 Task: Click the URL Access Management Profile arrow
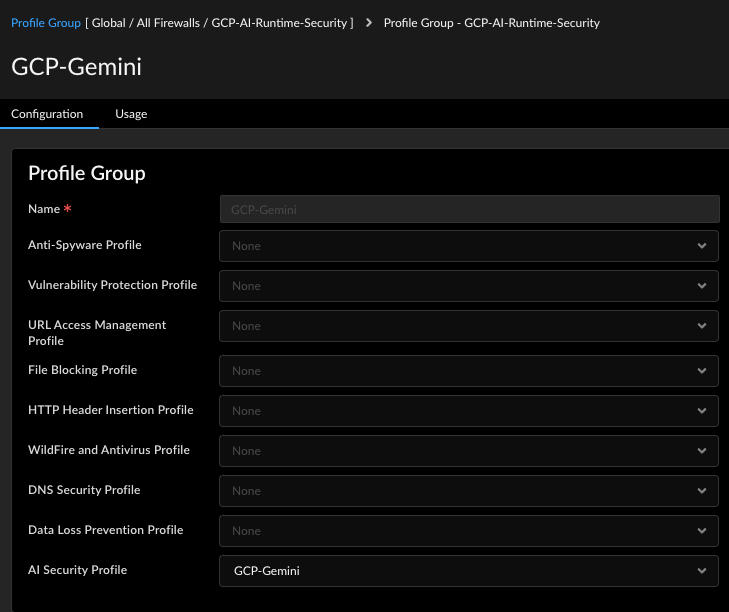[x=702, y=326]
